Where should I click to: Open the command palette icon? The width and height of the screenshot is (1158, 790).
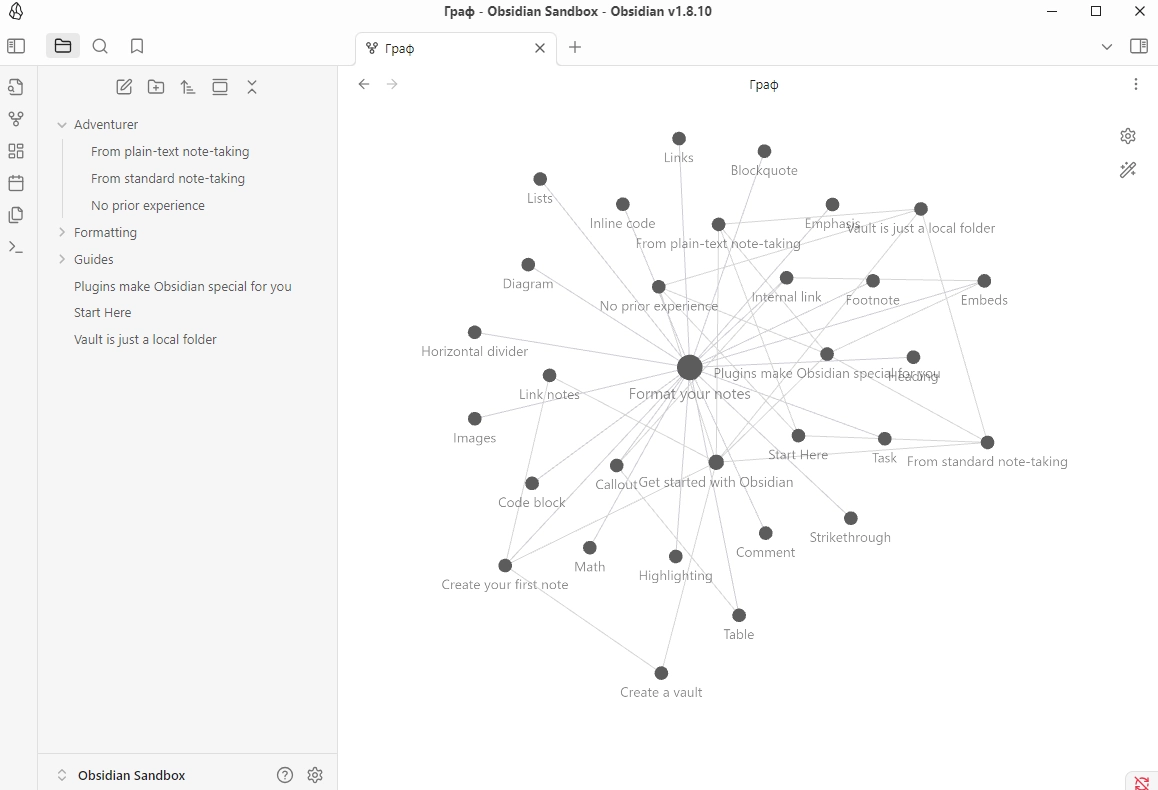coord(15,247)
